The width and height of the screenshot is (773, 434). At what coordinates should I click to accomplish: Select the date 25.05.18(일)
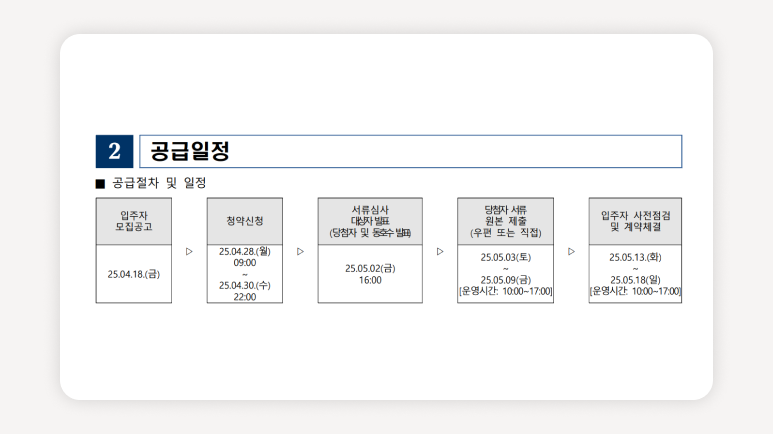coord(635,280)
